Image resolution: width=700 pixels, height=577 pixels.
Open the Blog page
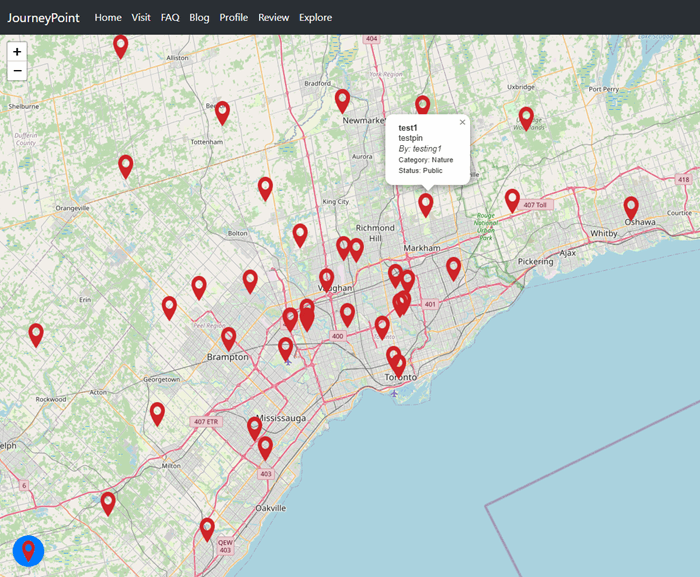pyautogui.click(x=199, y=17)
